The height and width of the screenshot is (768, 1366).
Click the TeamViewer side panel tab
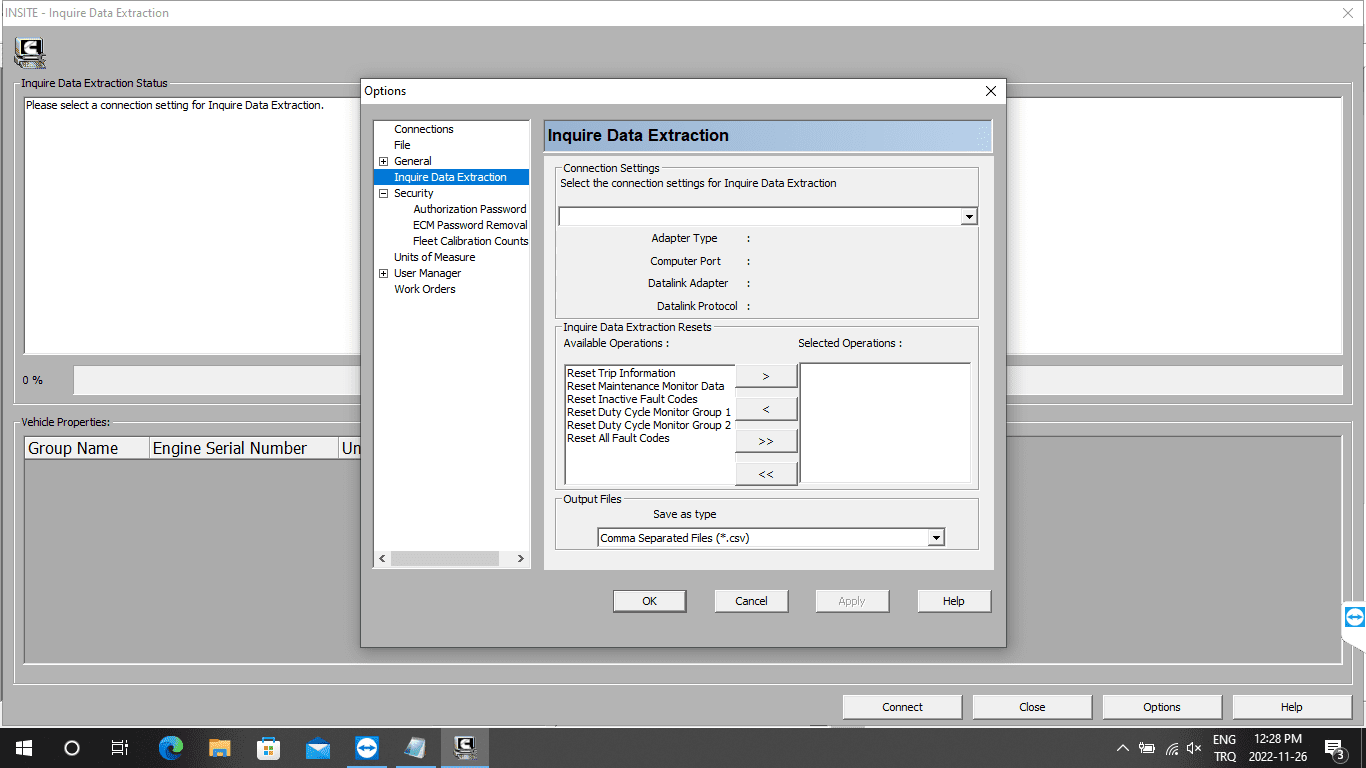(1354, 617)
